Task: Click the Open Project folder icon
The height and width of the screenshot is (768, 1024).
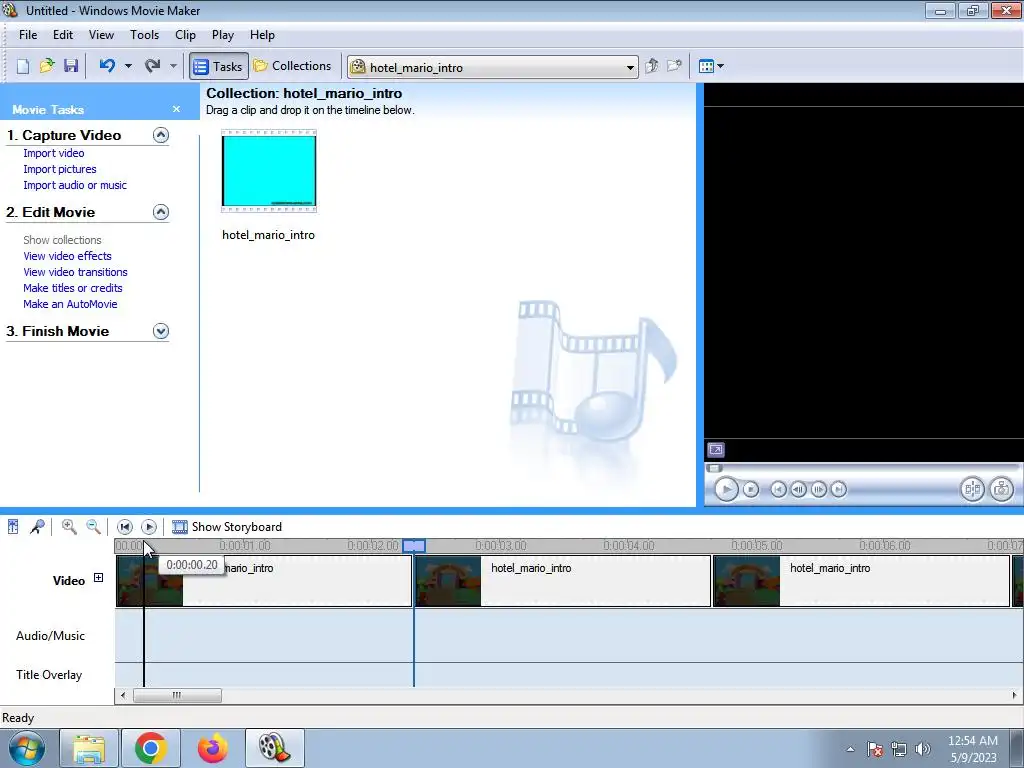Action: (x=47, y=66)
